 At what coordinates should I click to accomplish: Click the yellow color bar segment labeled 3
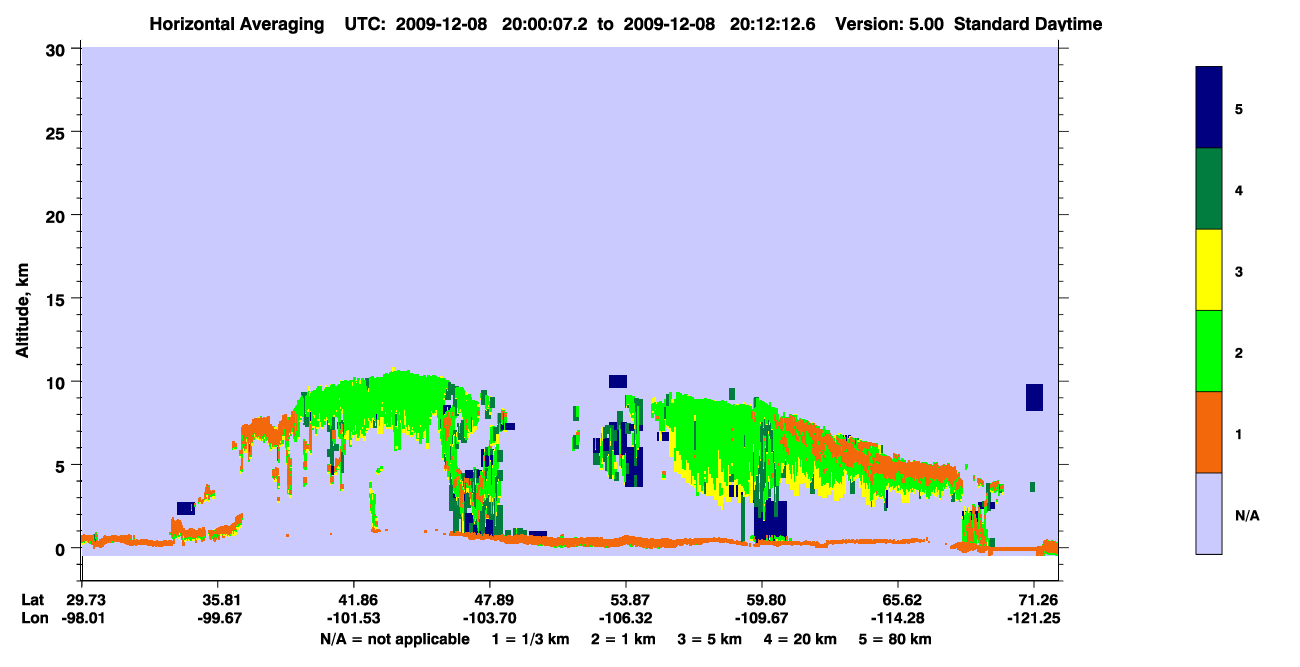click(1209, 270)
